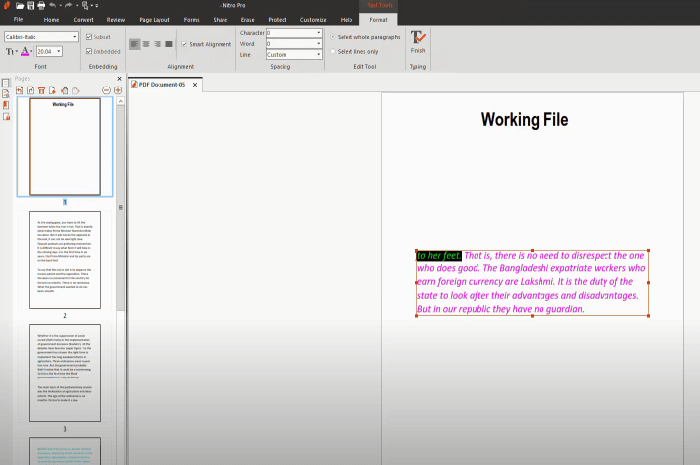Zoom in page thumbnails with plus icon

(x=118, y=90)
